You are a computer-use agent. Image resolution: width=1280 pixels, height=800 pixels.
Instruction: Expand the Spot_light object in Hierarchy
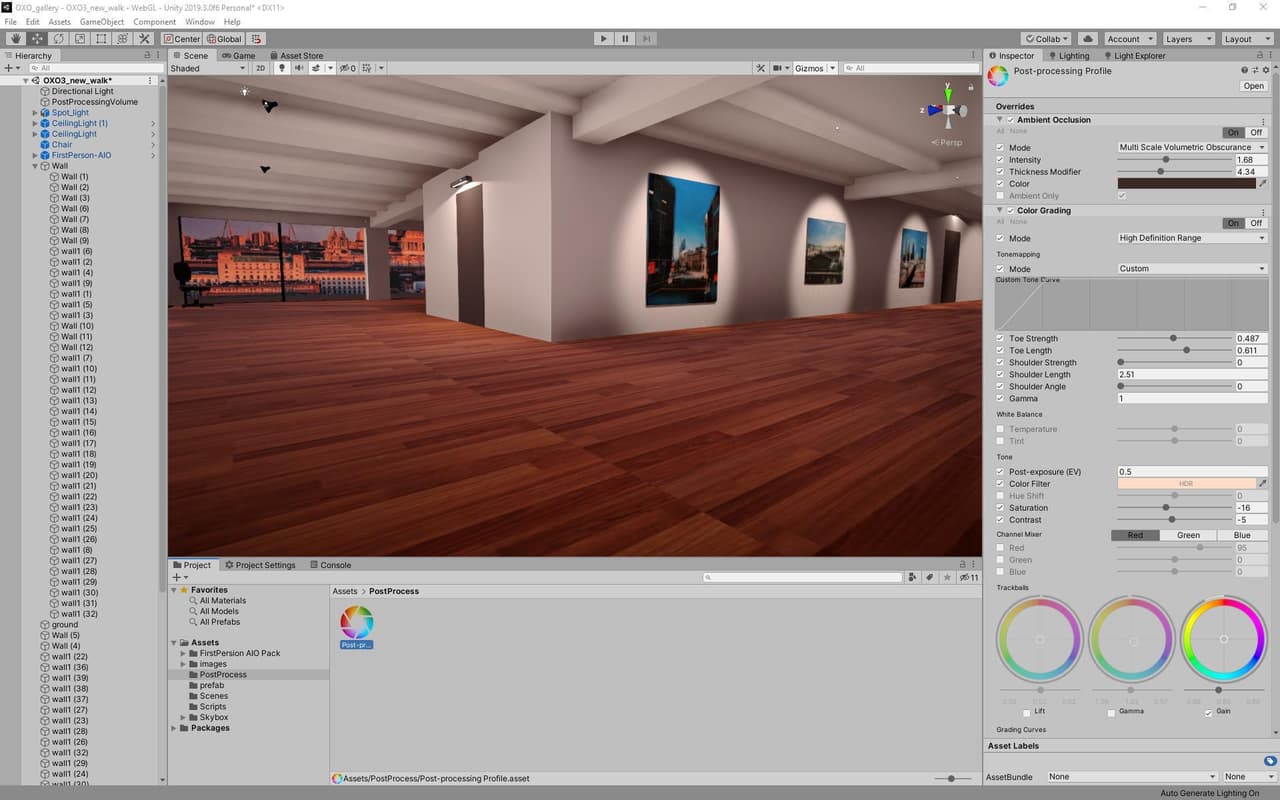pyautogui.click(x=35, y=113)
